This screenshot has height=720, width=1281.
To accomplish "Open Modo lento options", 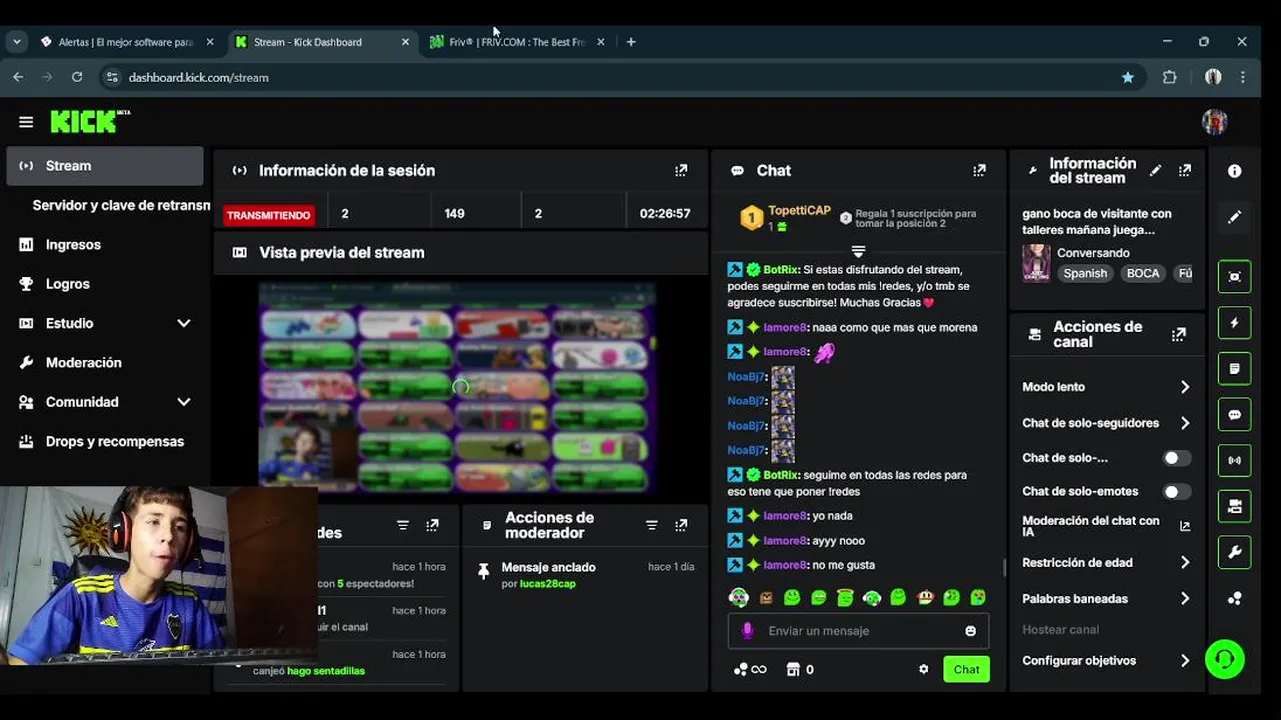I will pos(1106,387).
